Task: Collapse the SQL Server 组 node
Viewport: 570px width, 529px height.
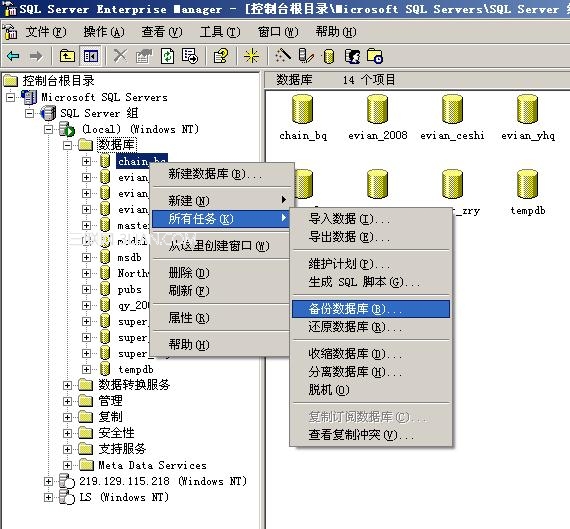Action: (29, 113)
